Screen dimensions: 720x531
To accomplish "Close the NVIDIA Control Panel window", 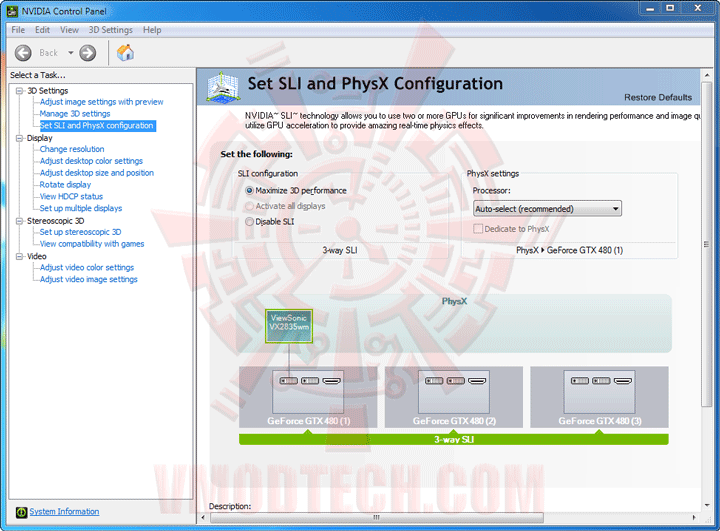I will [698, 8].
